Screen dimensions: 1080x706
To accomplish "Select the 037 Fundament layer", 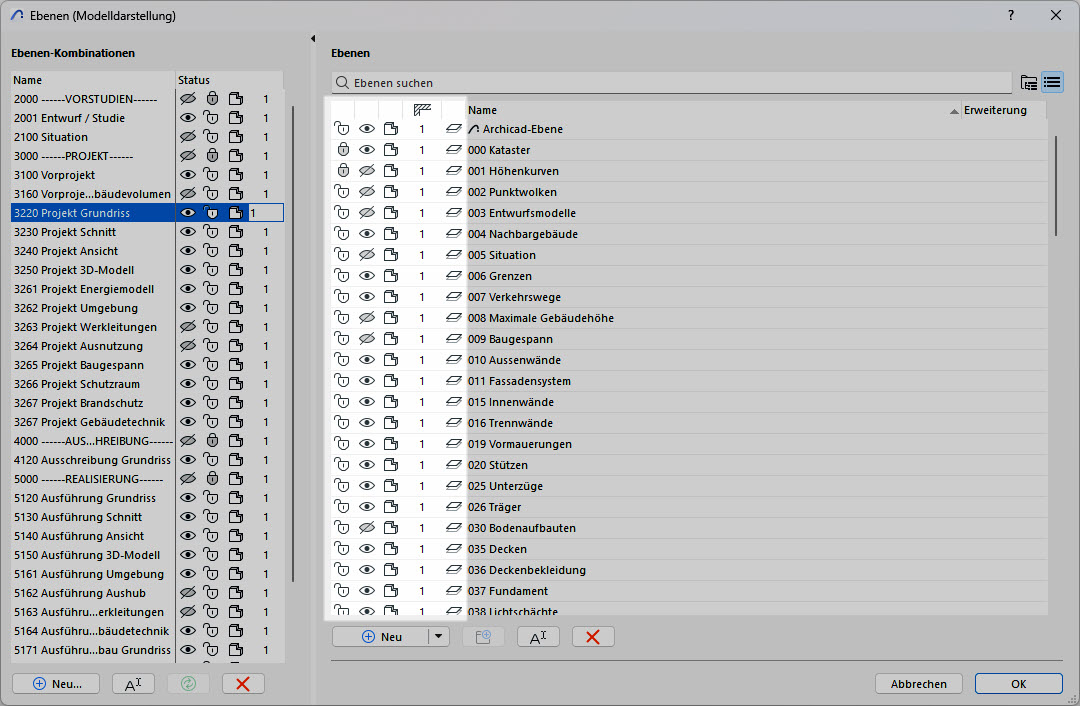I will tap(508, 591).
